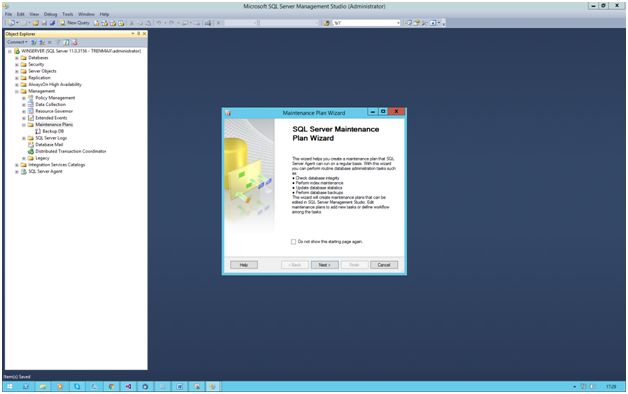This screenshot has width=628, height=394.
Task: Click the Next button in the wizard
Action: 324,265
